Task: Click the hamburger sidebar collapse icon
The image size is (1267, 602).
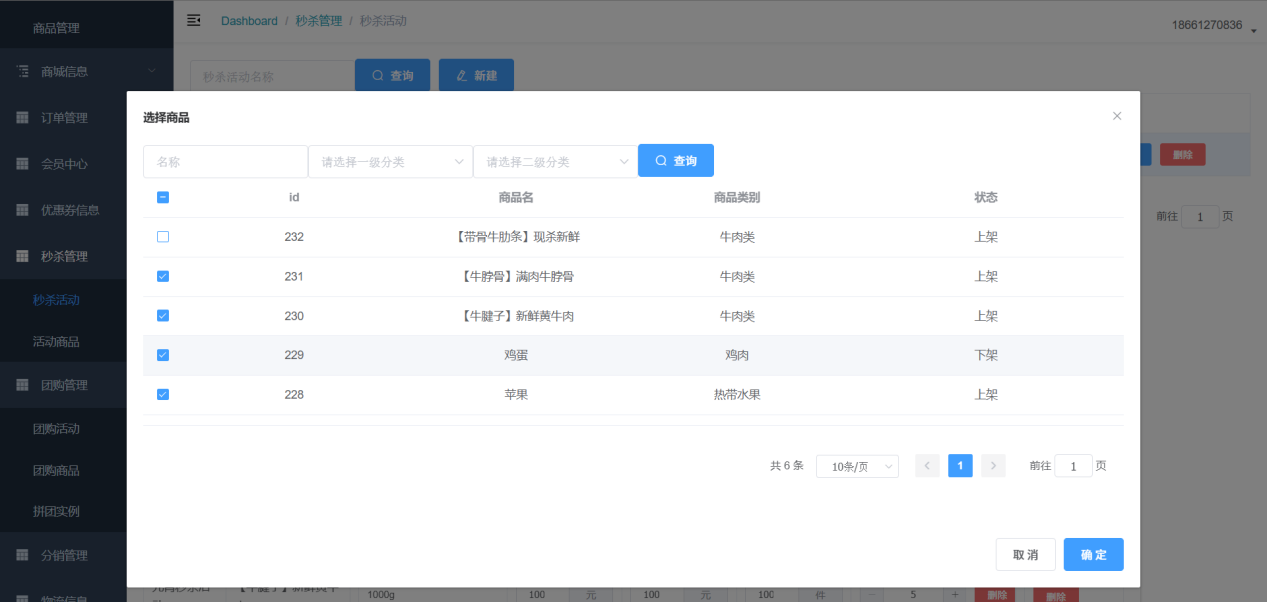Action: [194, 21]
